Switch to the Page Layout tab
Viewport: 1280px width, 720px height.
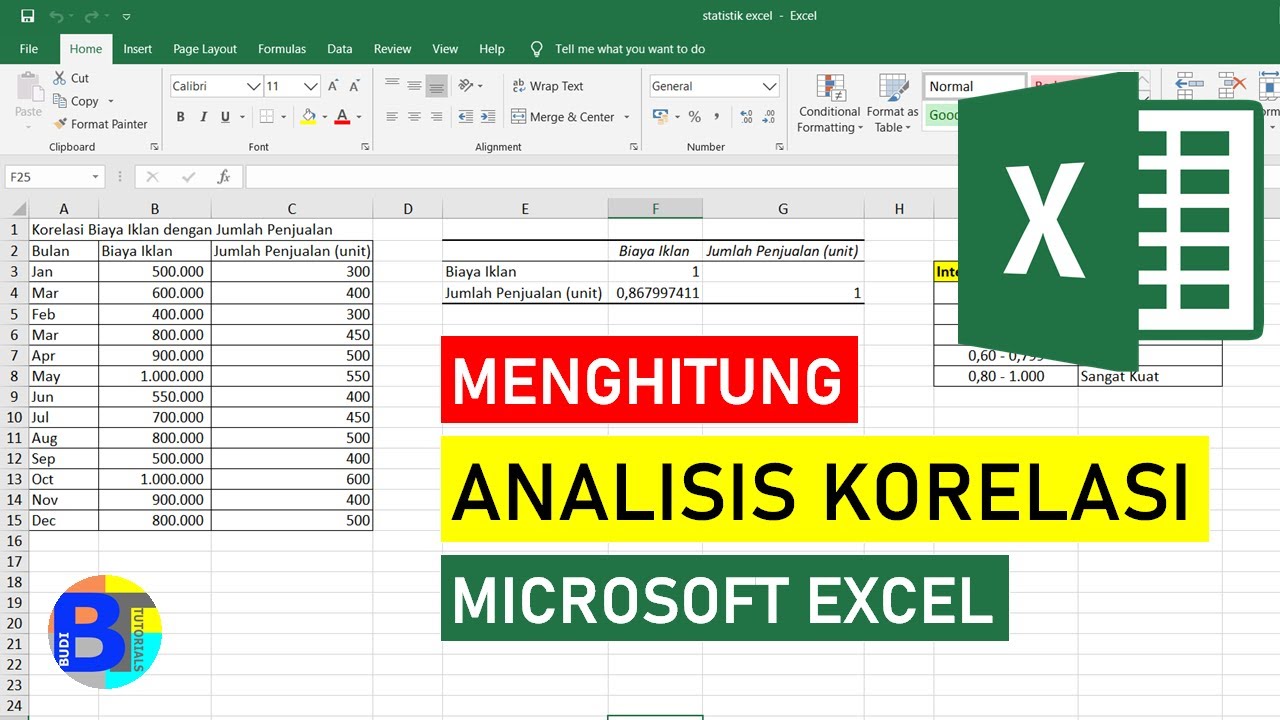pos(205,48)
